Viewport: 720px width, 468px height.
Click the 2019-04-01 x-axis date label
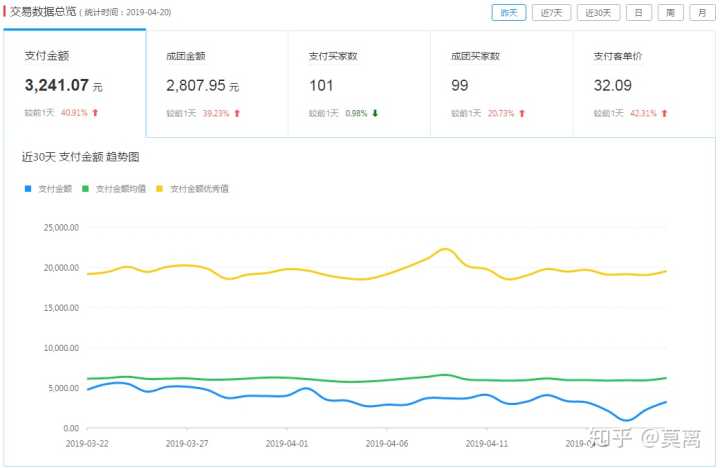[x=290, y=441]
